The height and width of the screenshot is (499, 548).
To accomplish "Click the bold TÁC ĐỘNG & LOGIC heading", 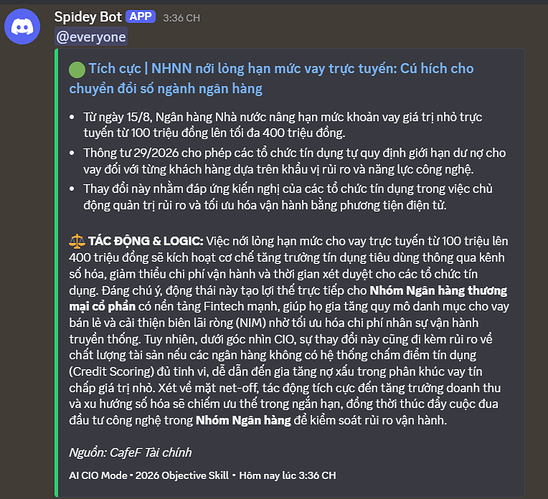I will (x=145, y=241).
